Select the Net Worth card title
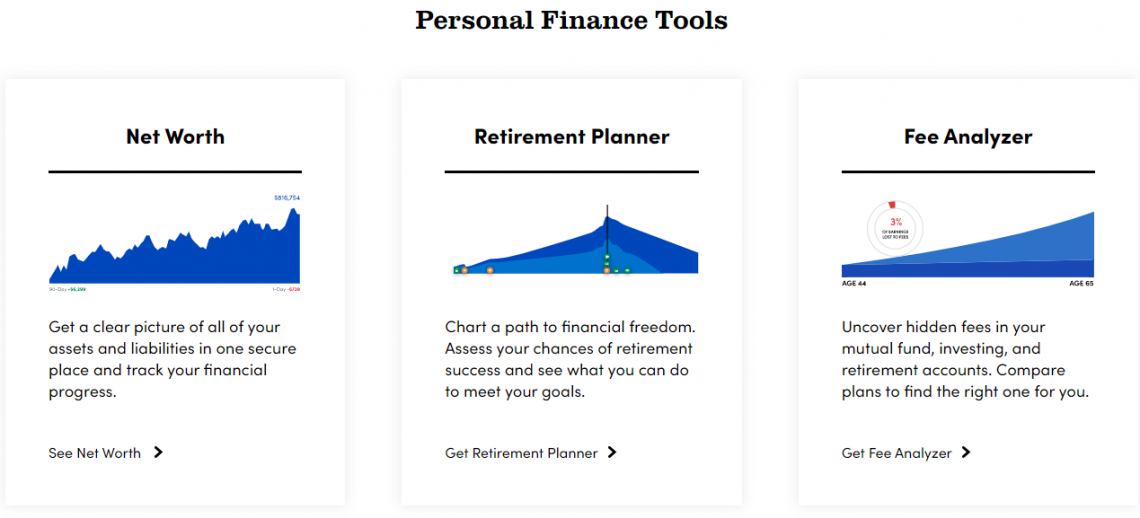 click(x=175, y=137)
